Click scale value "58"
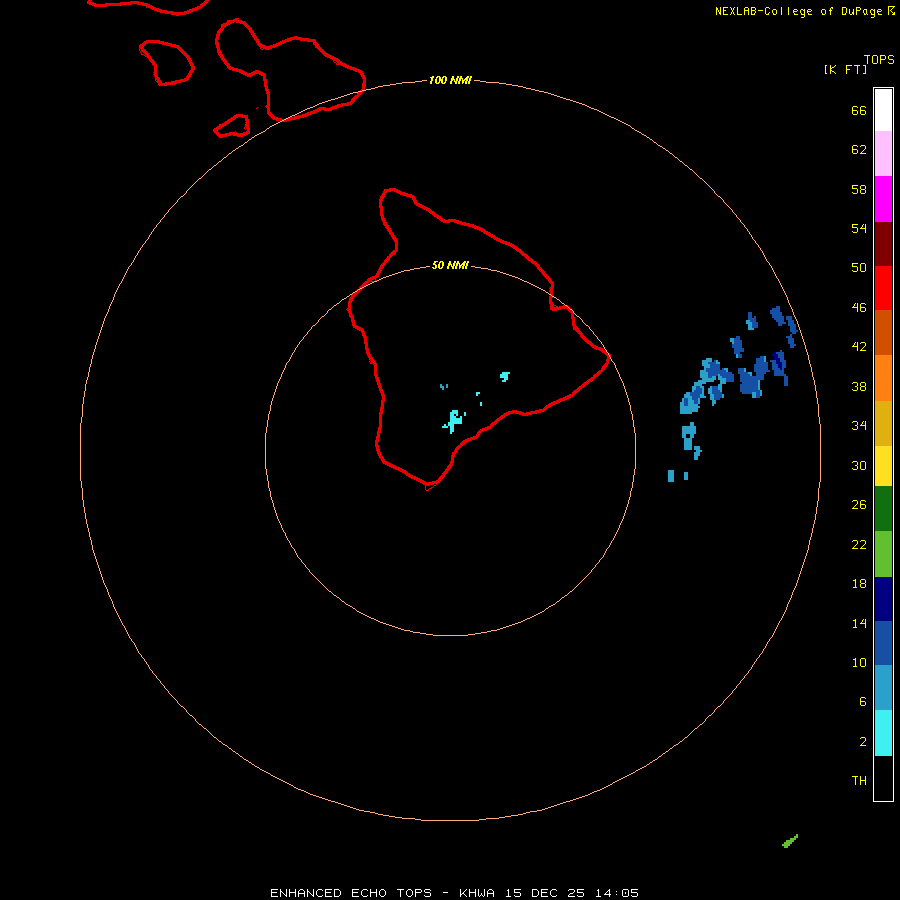900x900 pixels. click(859, 189)
